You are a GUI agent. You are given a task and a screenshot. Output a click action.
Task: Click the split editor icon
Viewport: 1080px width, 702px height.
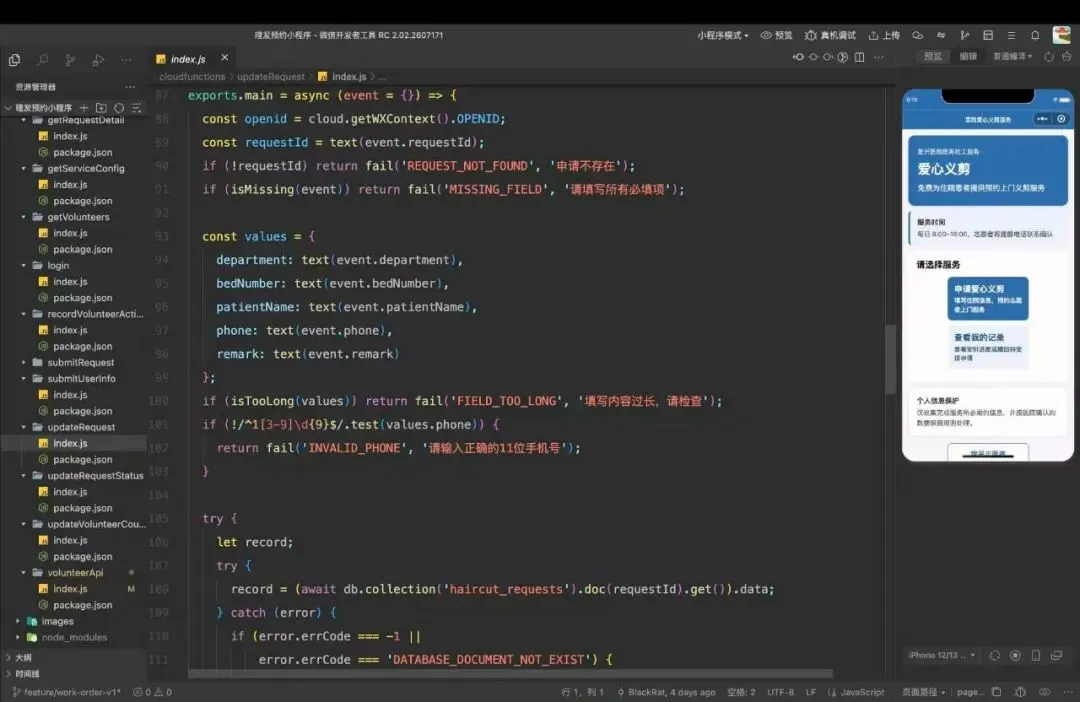(860, 57)
